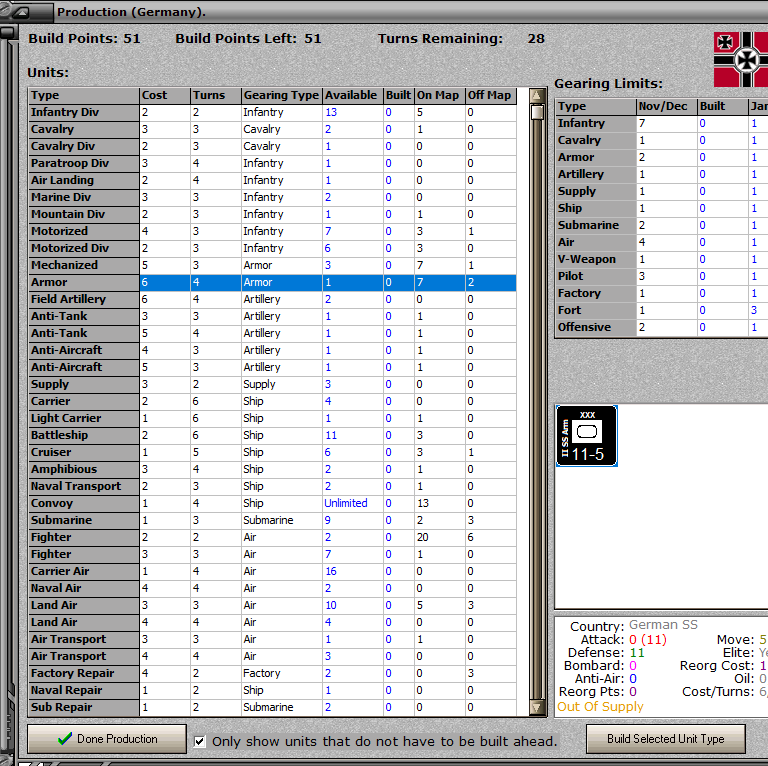This screenshot has height=766, width=768.
Task: Select the Marine Div unit row
Action: coord(272,197)
